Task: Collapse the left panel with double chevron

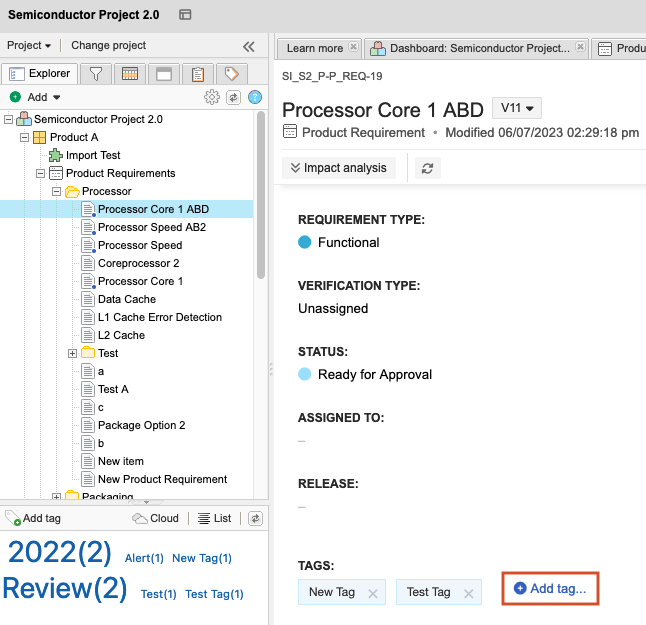Action: [249, 46]
